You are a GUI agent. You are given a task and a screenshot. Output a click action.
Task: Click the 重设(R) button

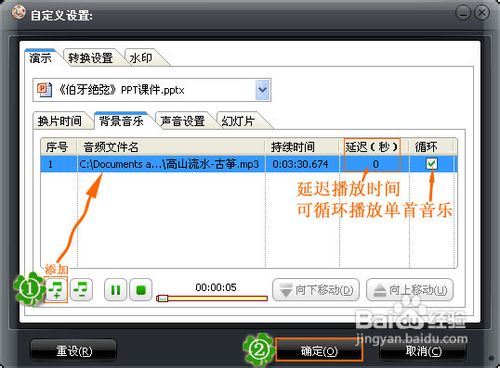point(74,351)
